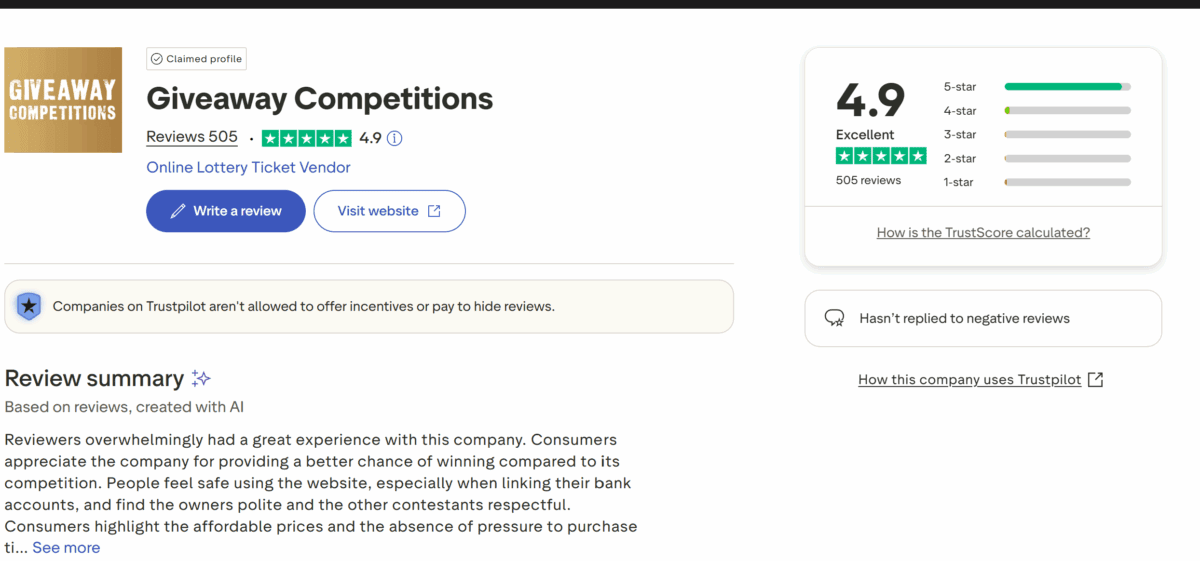Click the TrustScore info circle icon
Screen dimensions: 1200x561
coord(395,138)
